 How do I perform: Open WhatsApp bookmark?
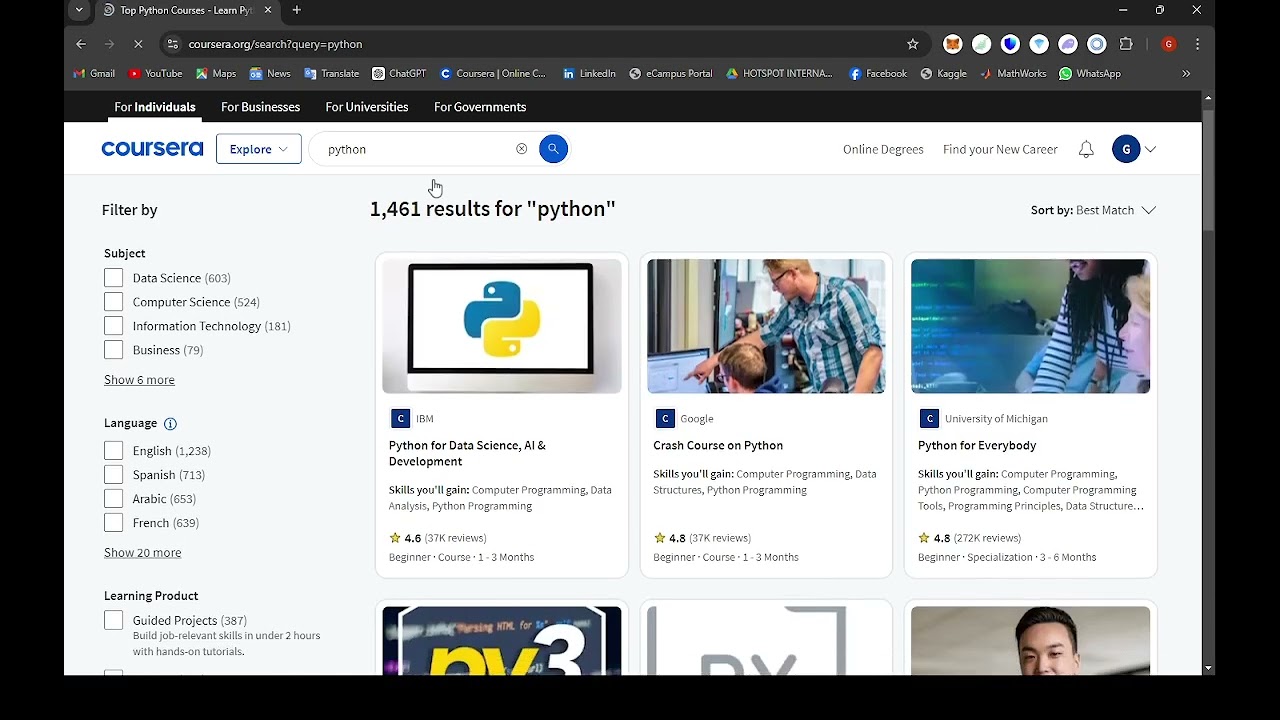(1089, 73)
